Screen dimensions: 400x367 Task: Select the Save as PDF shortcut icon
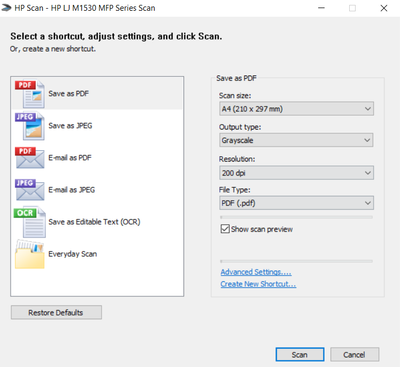pyautogui.click(x=29, y=94)
